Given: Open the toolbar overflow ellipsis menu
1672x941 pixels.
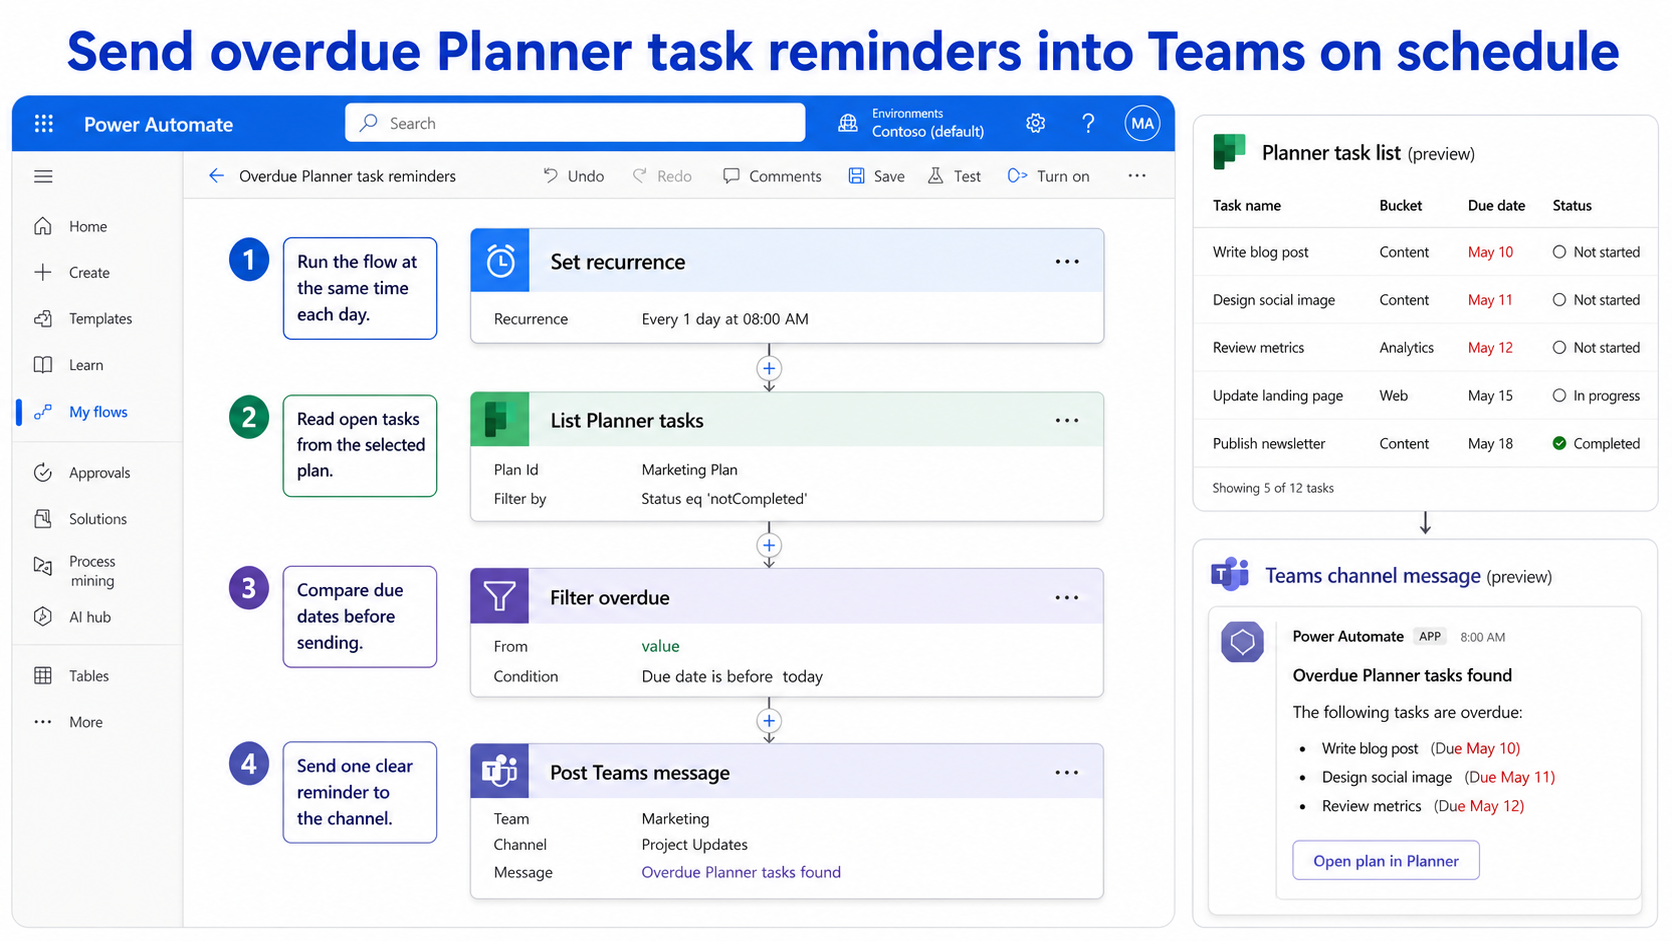Looking at the screenshot, I should 1137,176.
